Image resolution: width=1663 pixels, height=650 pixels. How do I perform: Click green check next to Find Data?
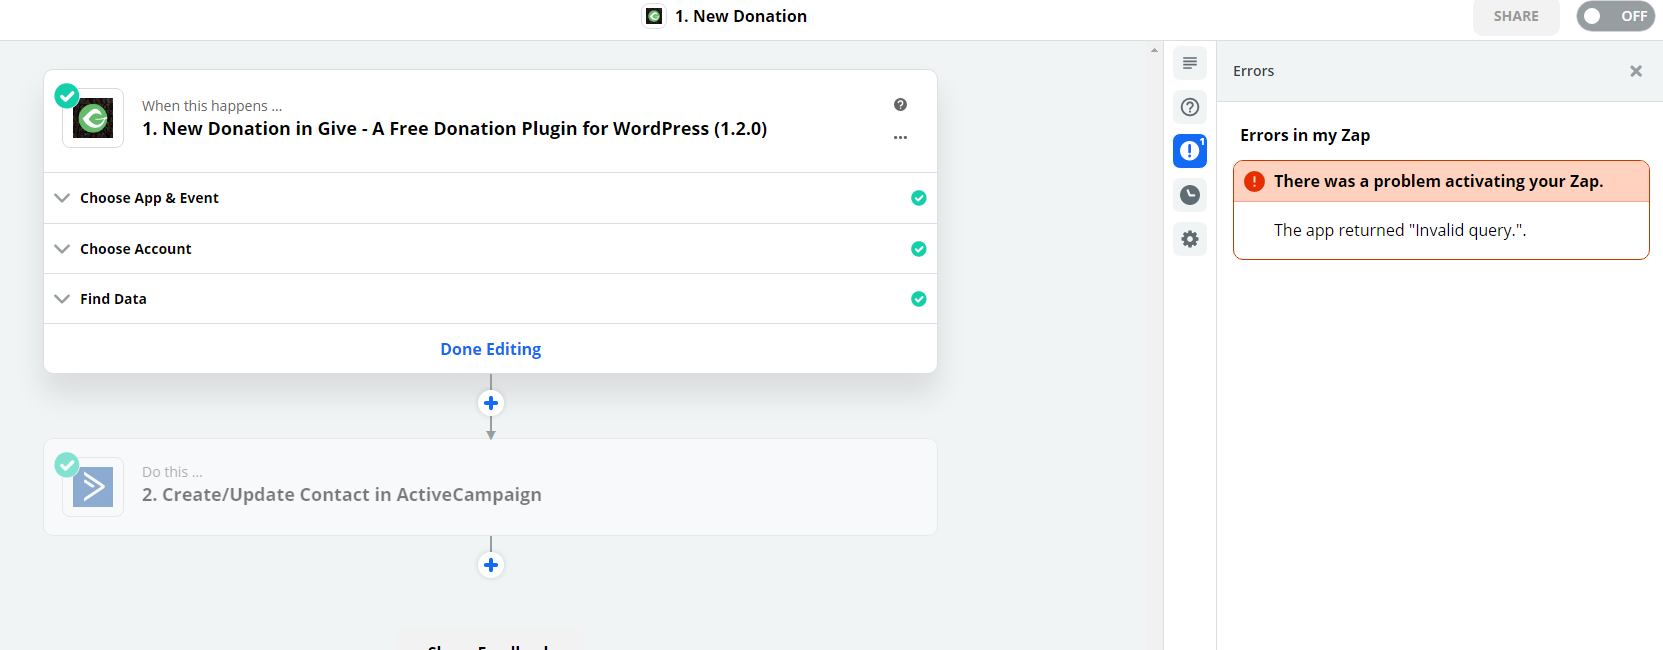[x=919, y=299]
